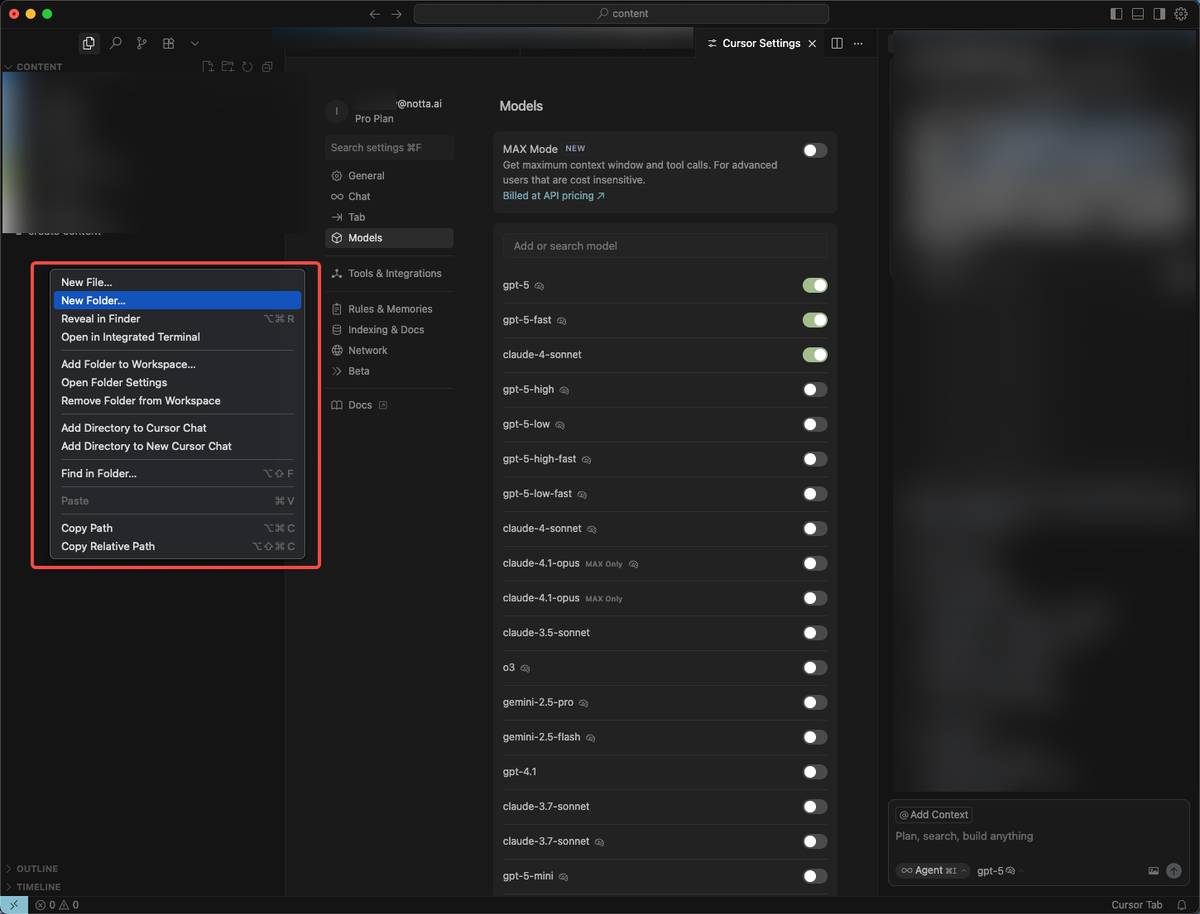The image size is (1200, 914).
Task: Open the General settings section
Action: pyautogui.click(x=389, y=176)
